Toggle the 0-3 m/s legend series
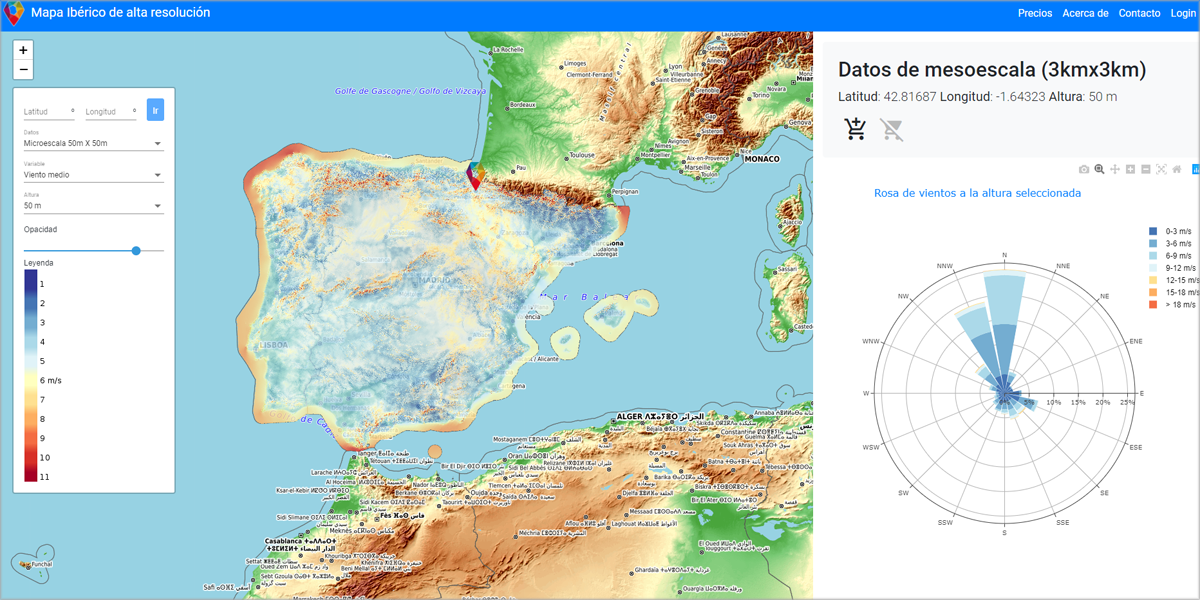Image resolution: width=1200 pixels, height=600 pixels. point(1171,231)
